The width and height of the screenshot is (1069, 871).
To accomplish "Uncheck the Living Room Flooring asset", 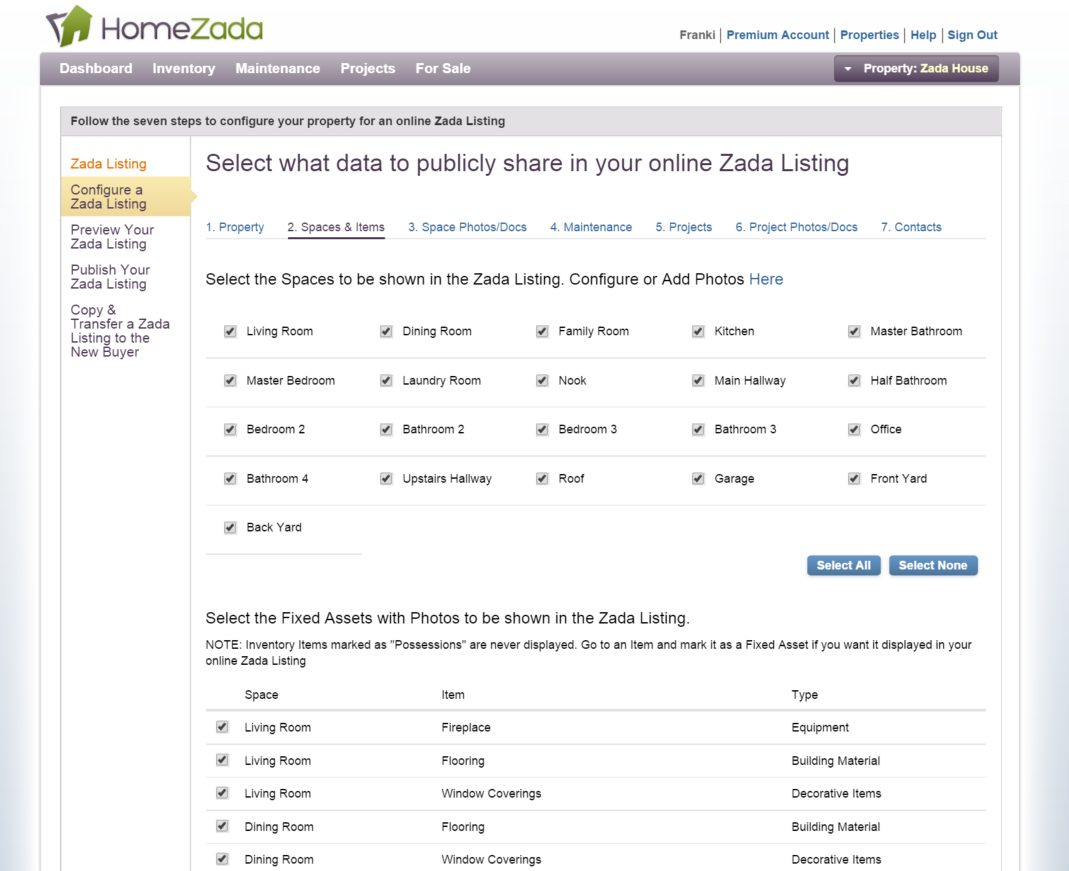I will 222,759.
